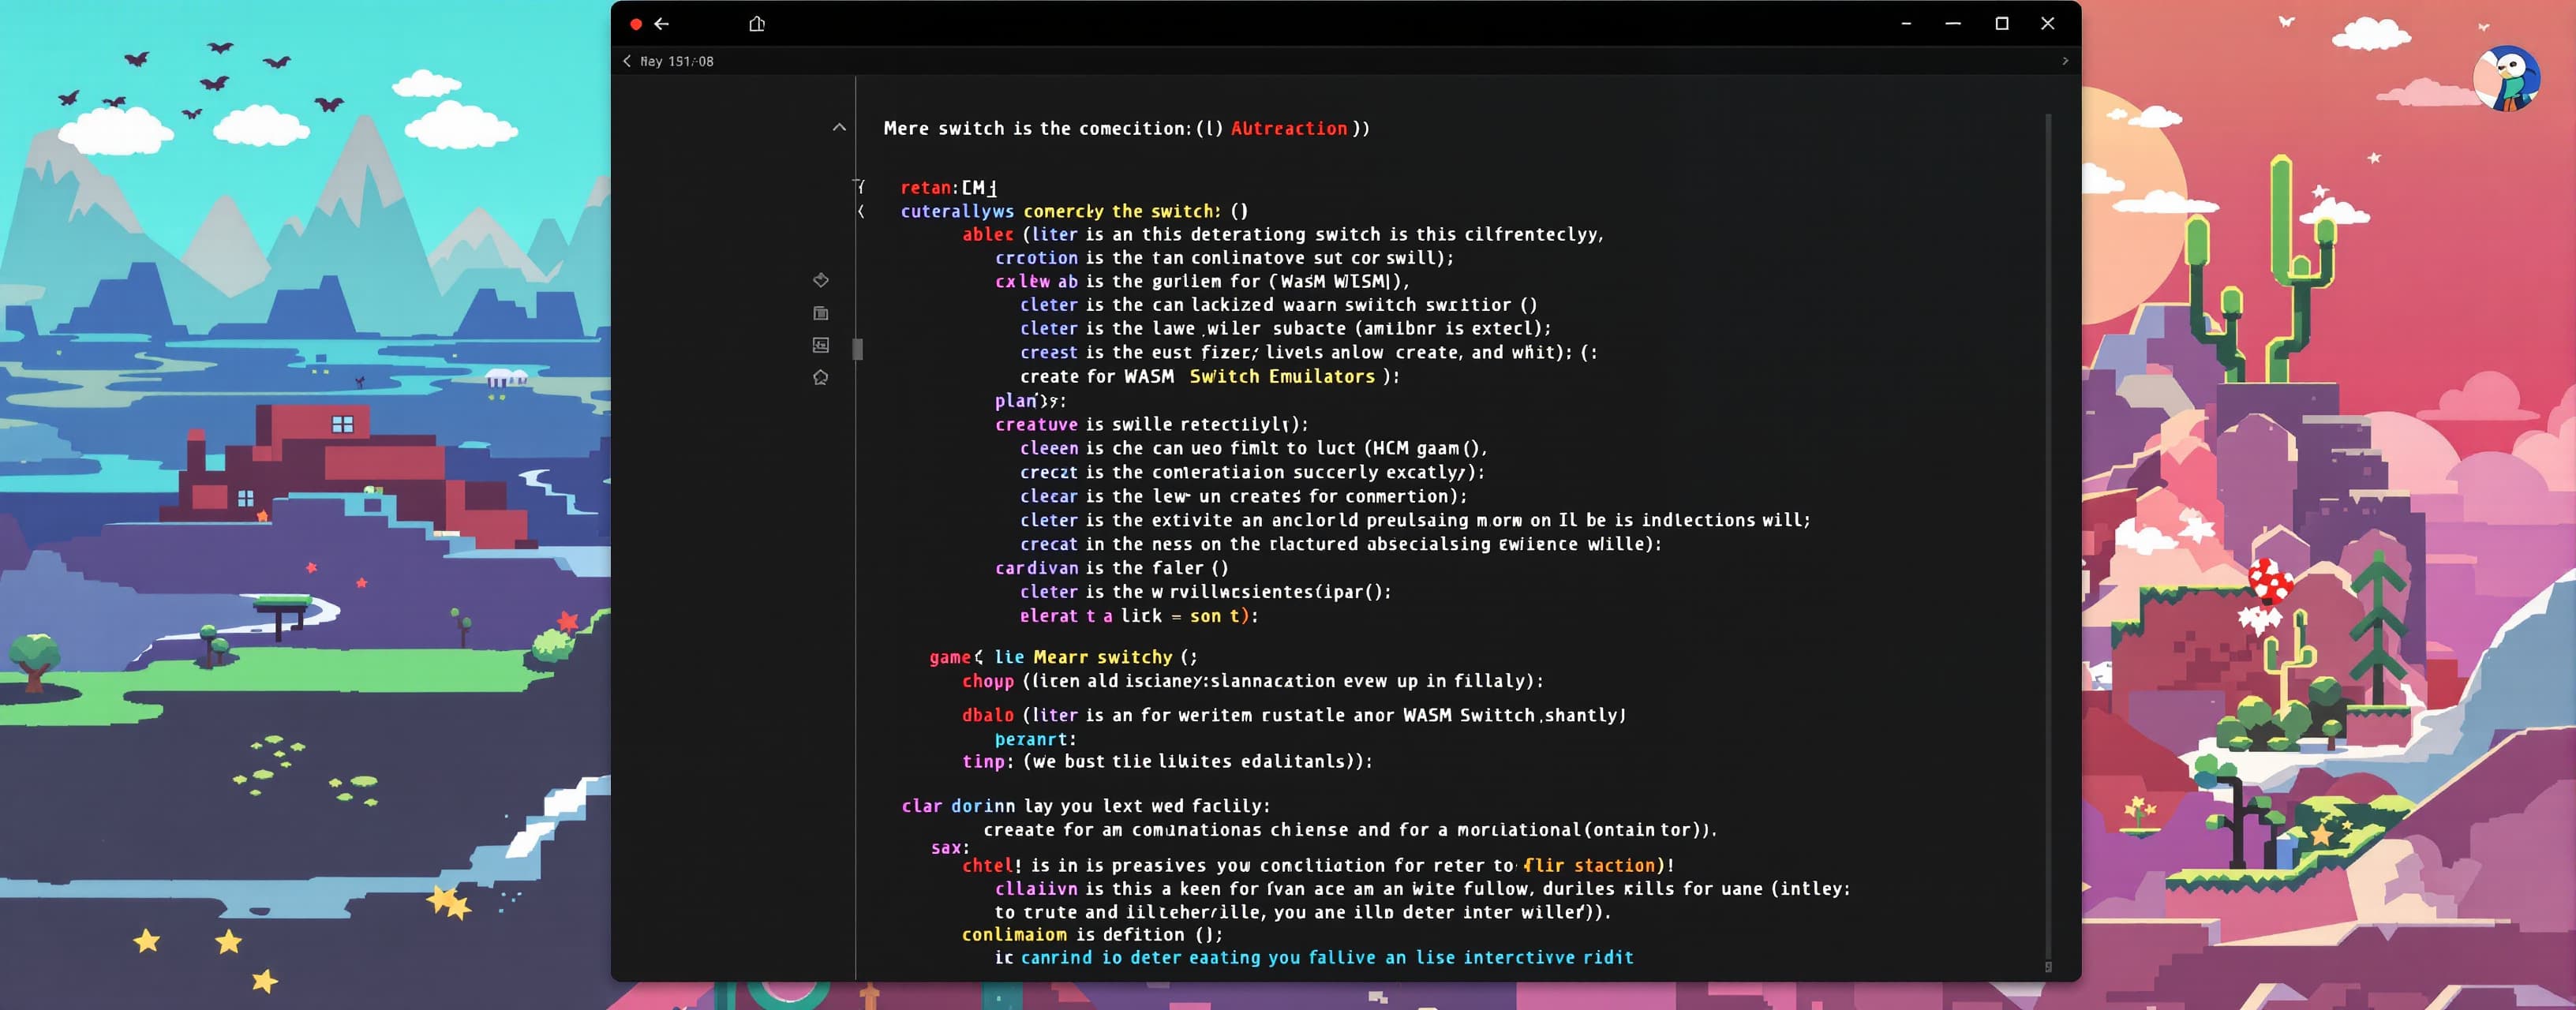
Task: Click the small icon at the scrollbar bottom
Action: coord(2048,967)
